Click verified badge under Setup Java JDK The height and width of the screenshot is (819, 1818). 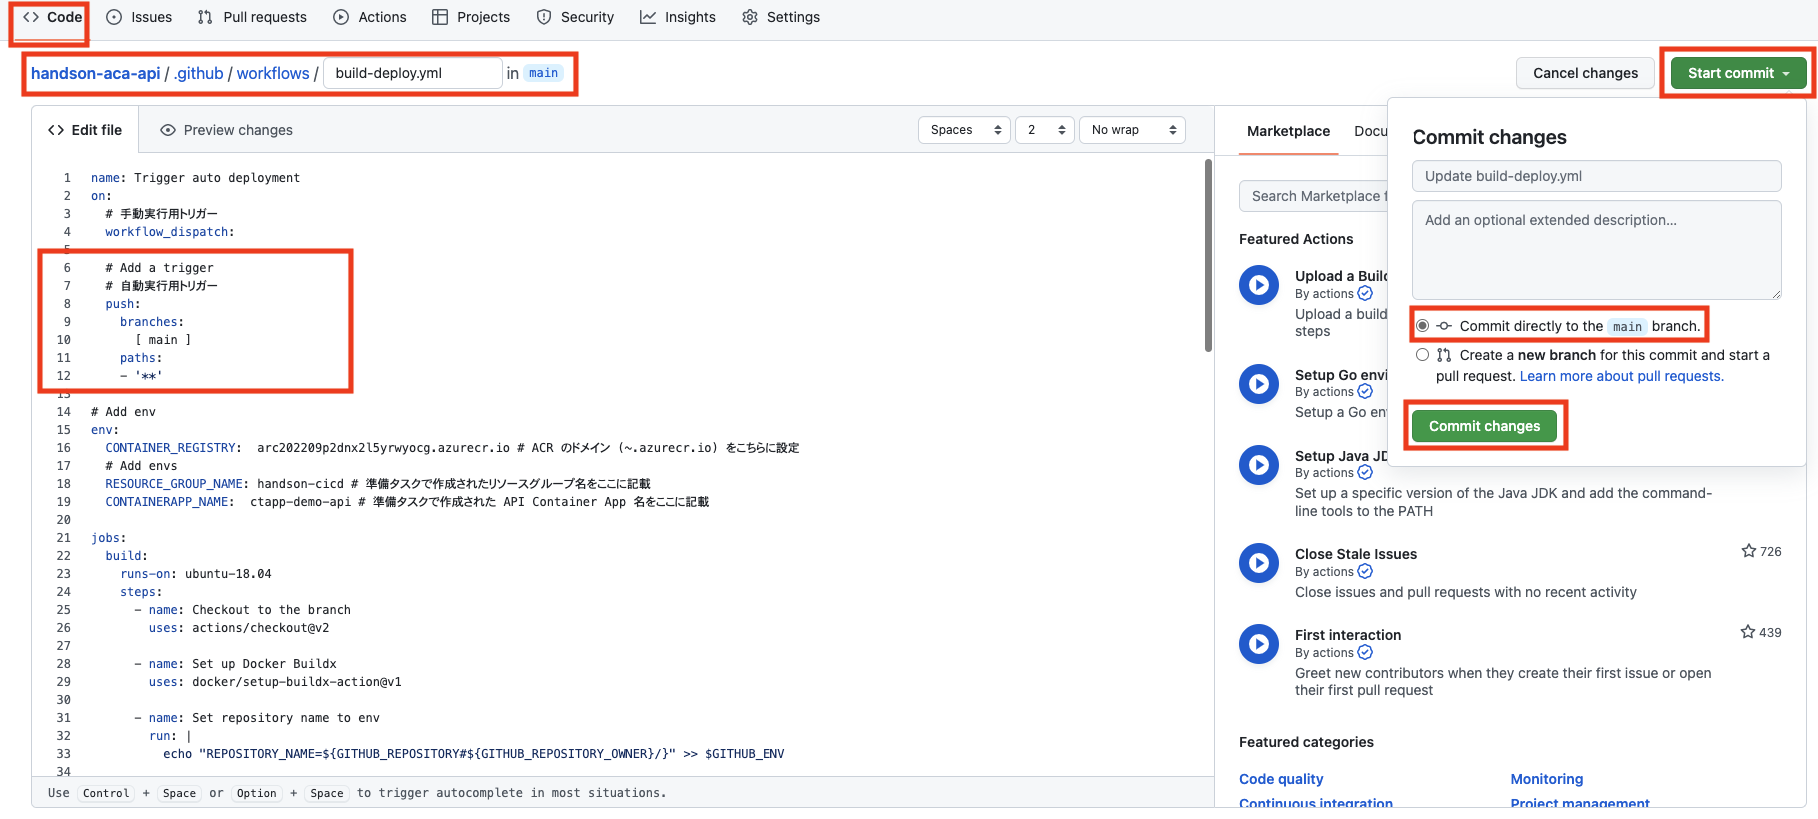pyautogui.click(x=1365, y=473)
